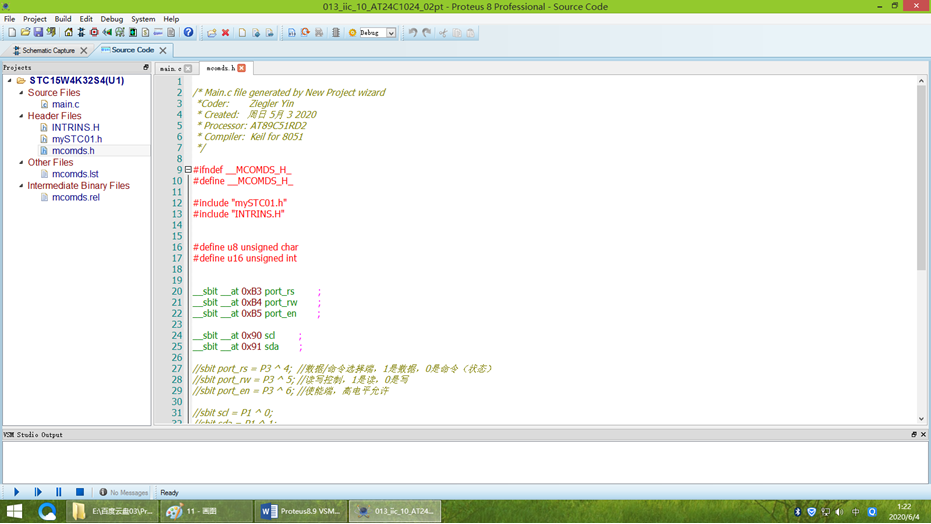Viewport: 931px width, 524px height.
Task: Open 3D Visualizer toolbar icon
Action: [107, 33]
